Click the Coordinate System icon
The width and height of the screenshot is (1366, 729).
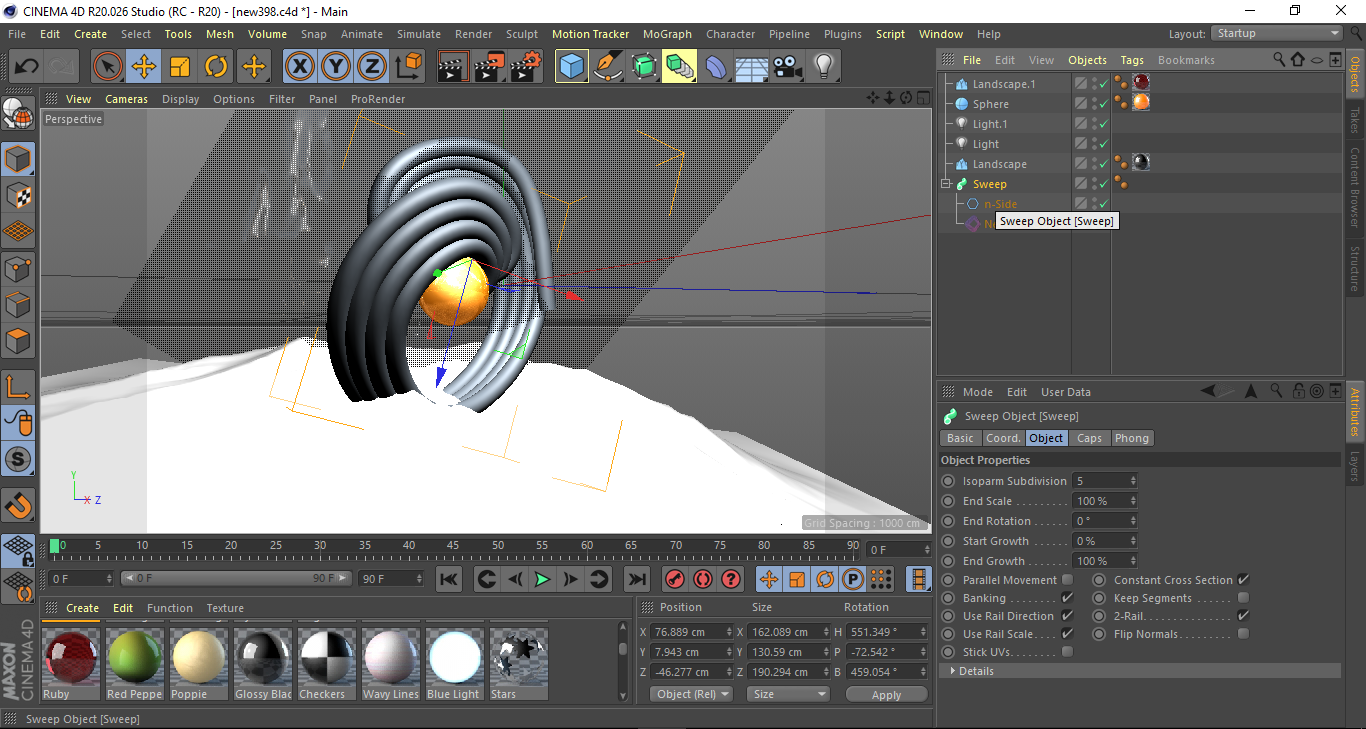(x=408, y=67)
